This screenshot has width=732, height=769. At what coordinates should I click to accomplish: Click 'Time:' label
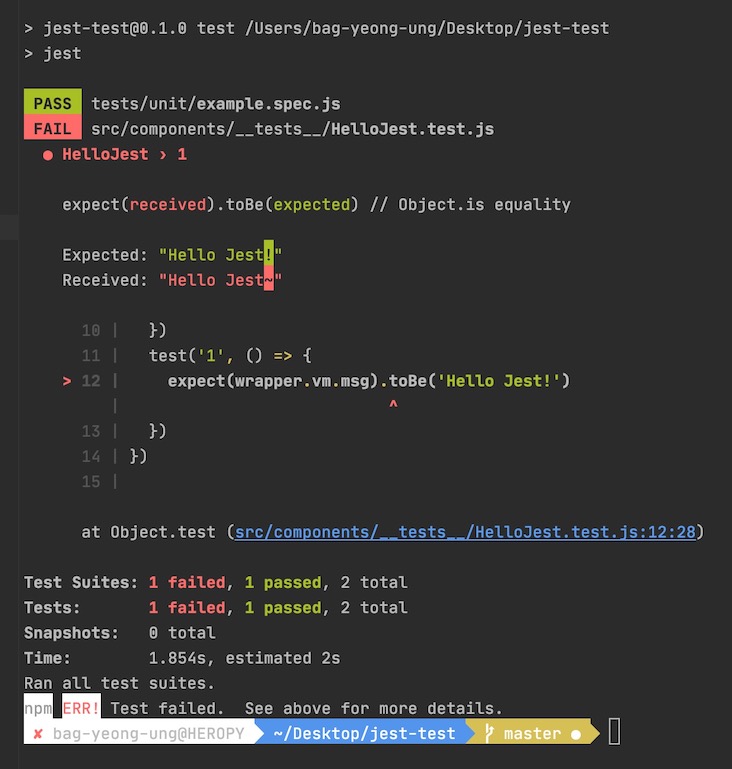point(48,658)
